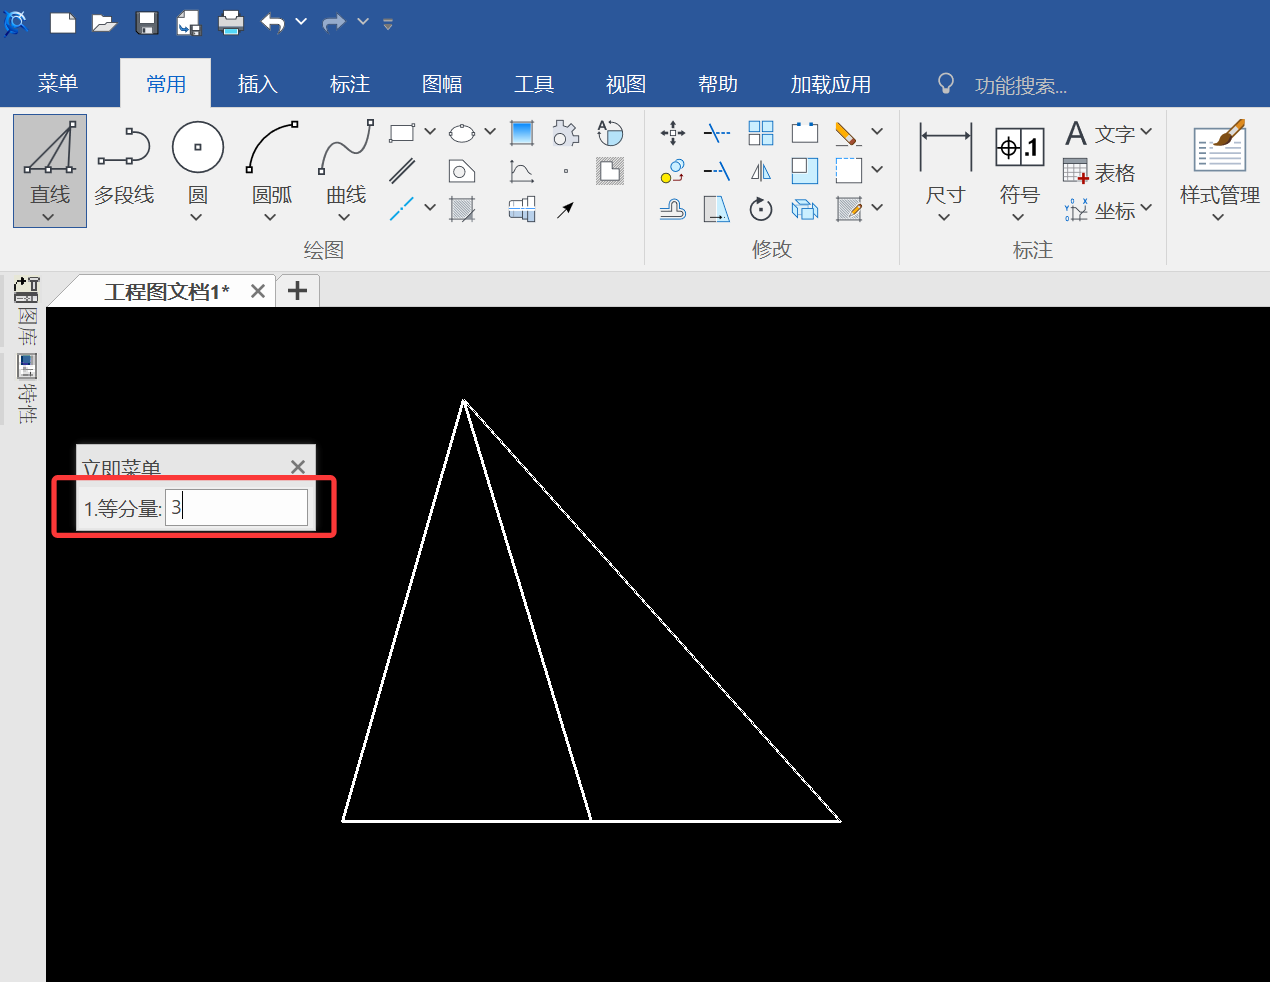
Task: Click the Stretch trapezoid tool icon
Action: 717,209
